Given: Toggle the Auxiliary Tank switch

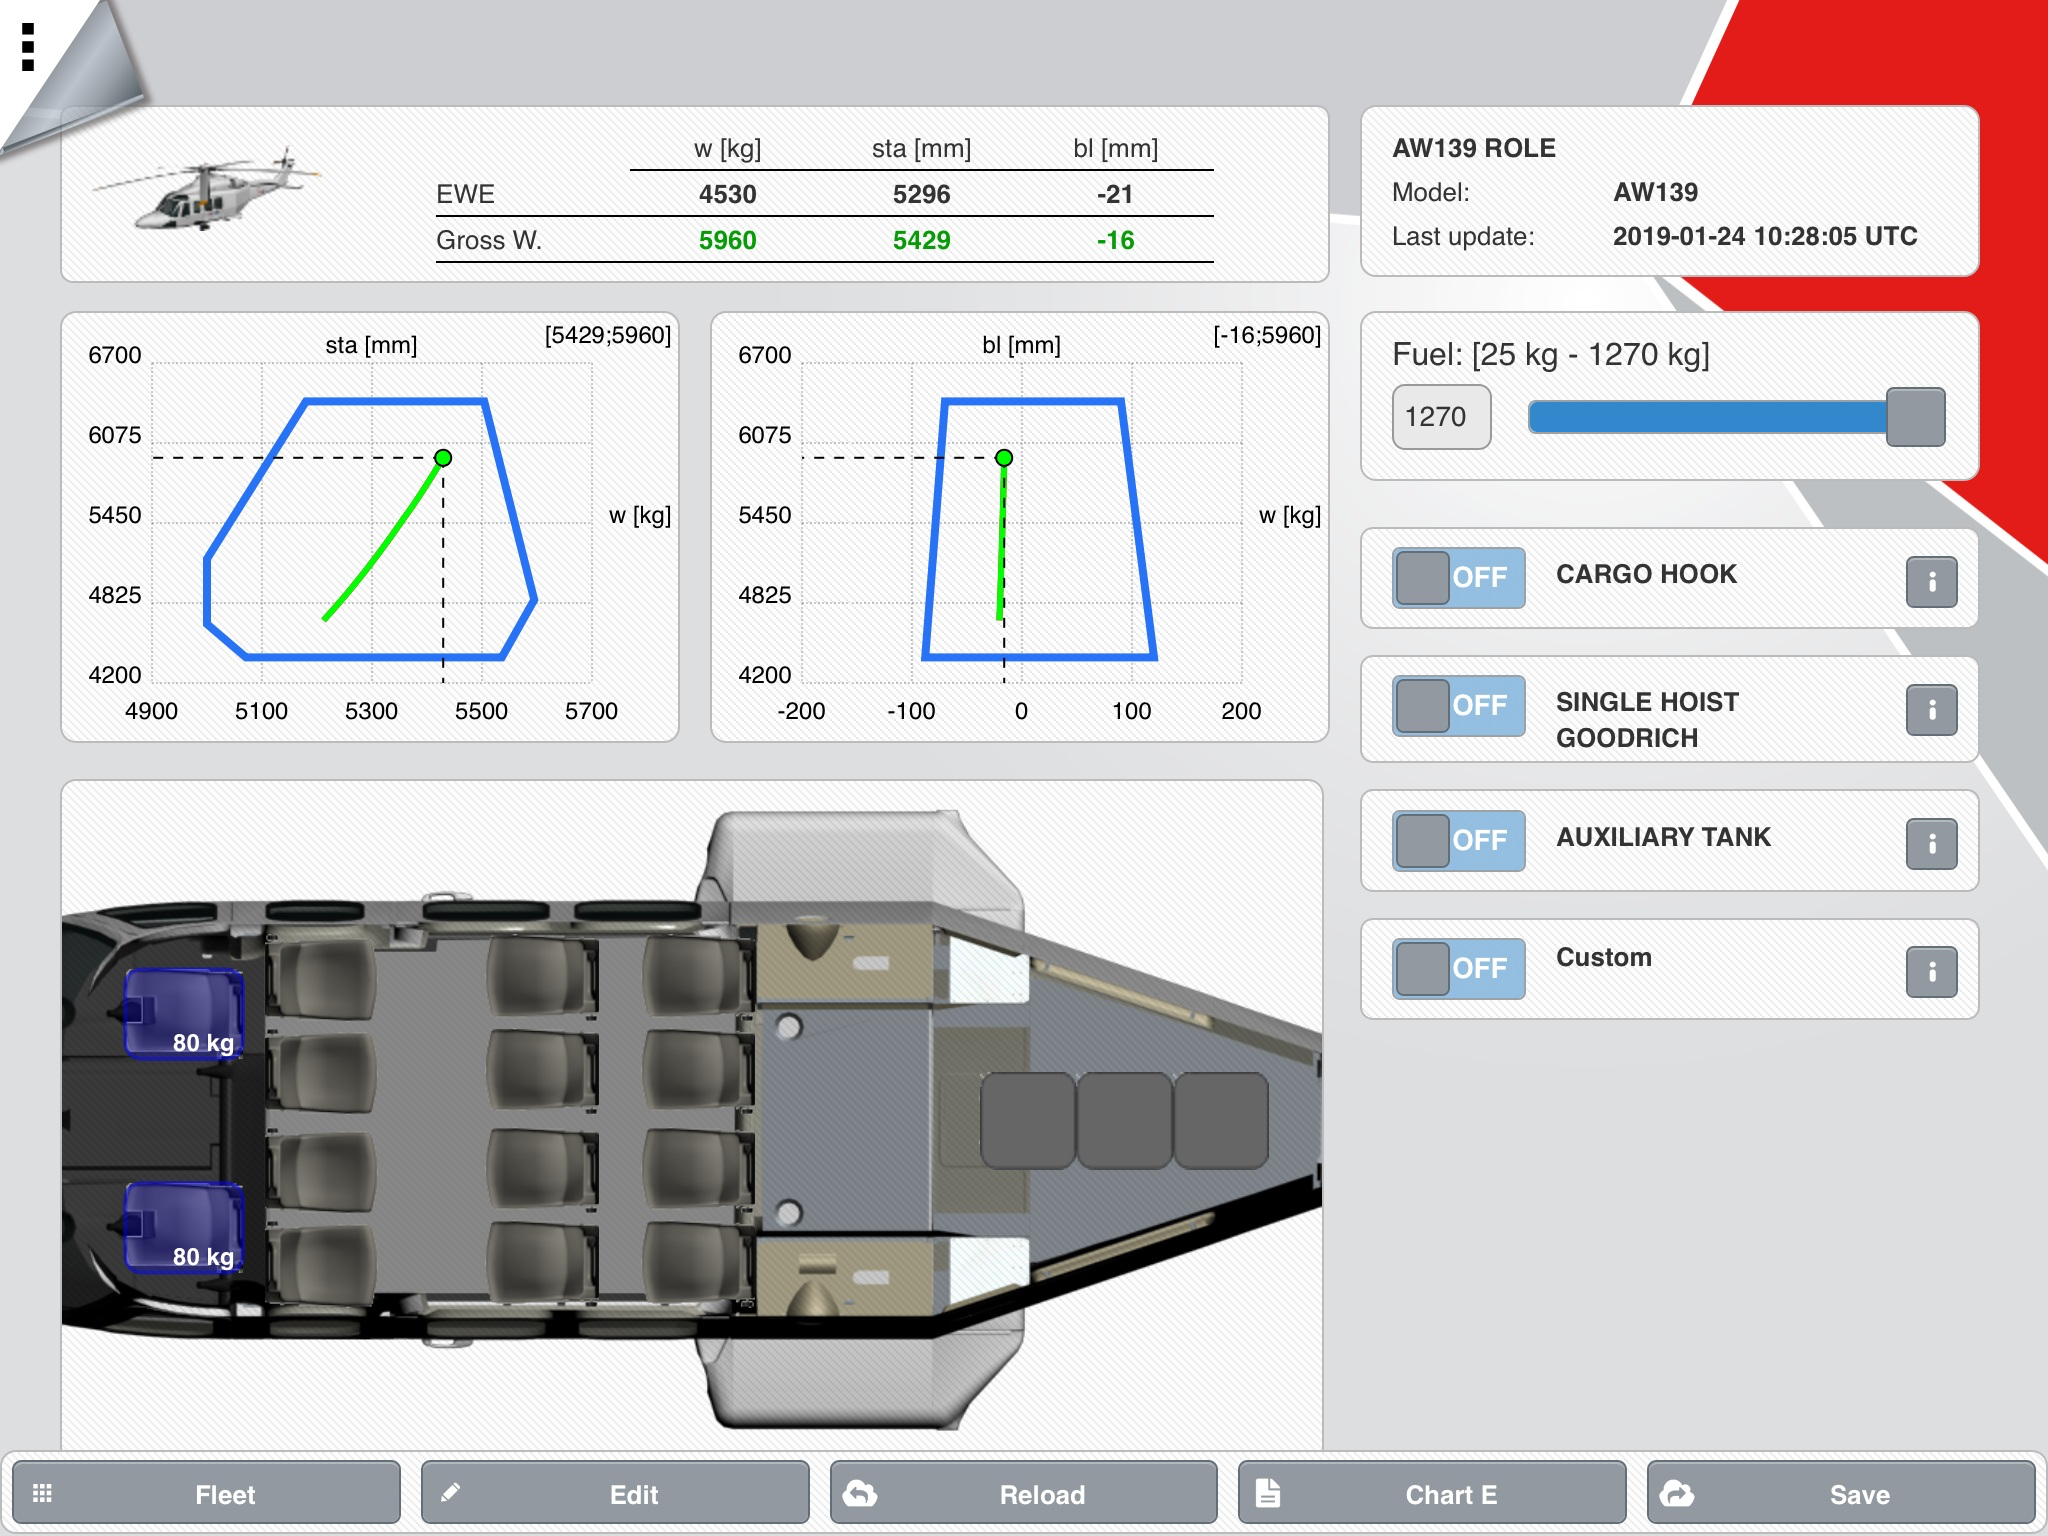Looking at the screenshot, I should [1459, 840].
